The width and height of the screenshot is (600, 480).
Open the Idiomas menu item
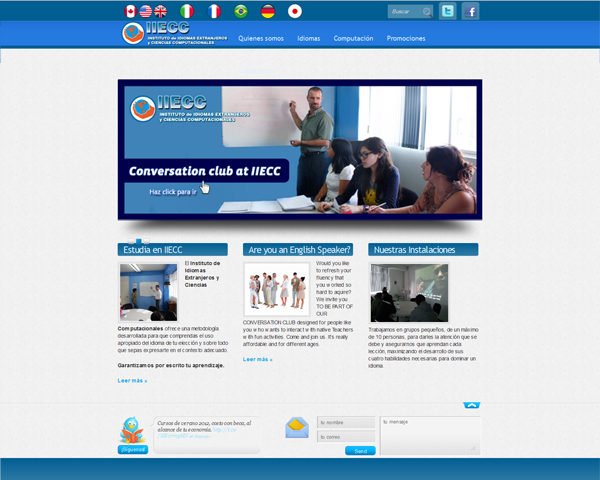pyautogui.click(x=309, y=38)
